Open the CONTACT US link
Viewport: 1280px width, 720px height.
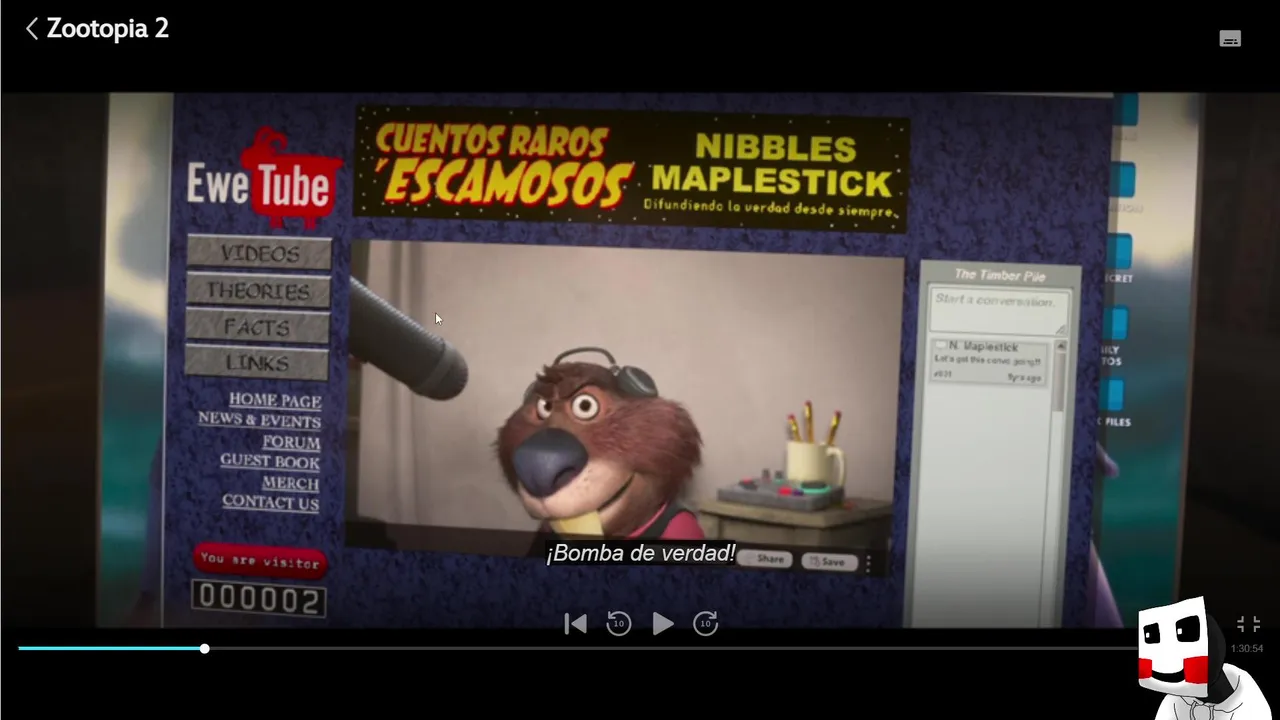(x=270, y=502)
